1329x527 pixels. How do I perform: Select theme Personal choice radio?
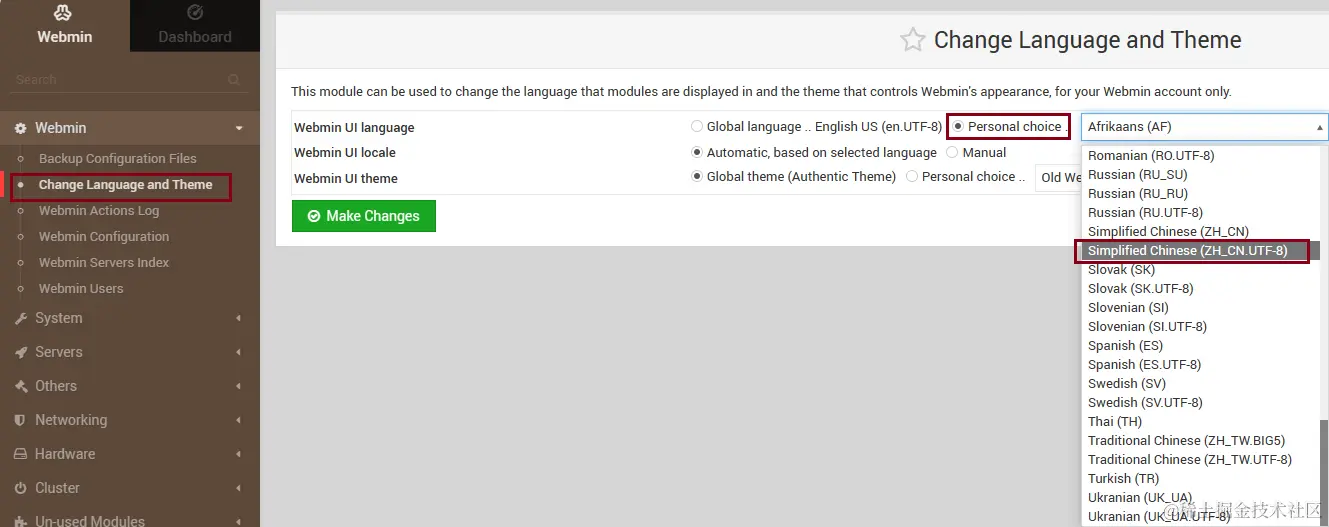tap(912, 177)
